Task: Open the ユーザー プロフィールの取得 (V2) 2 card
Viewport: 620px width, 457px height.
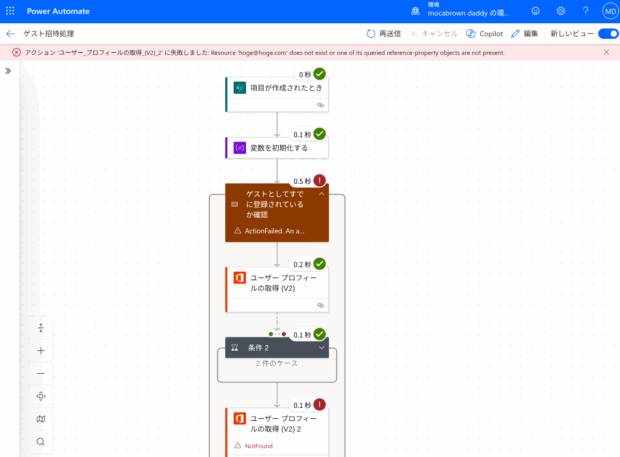Action: (x=277, y=432)
